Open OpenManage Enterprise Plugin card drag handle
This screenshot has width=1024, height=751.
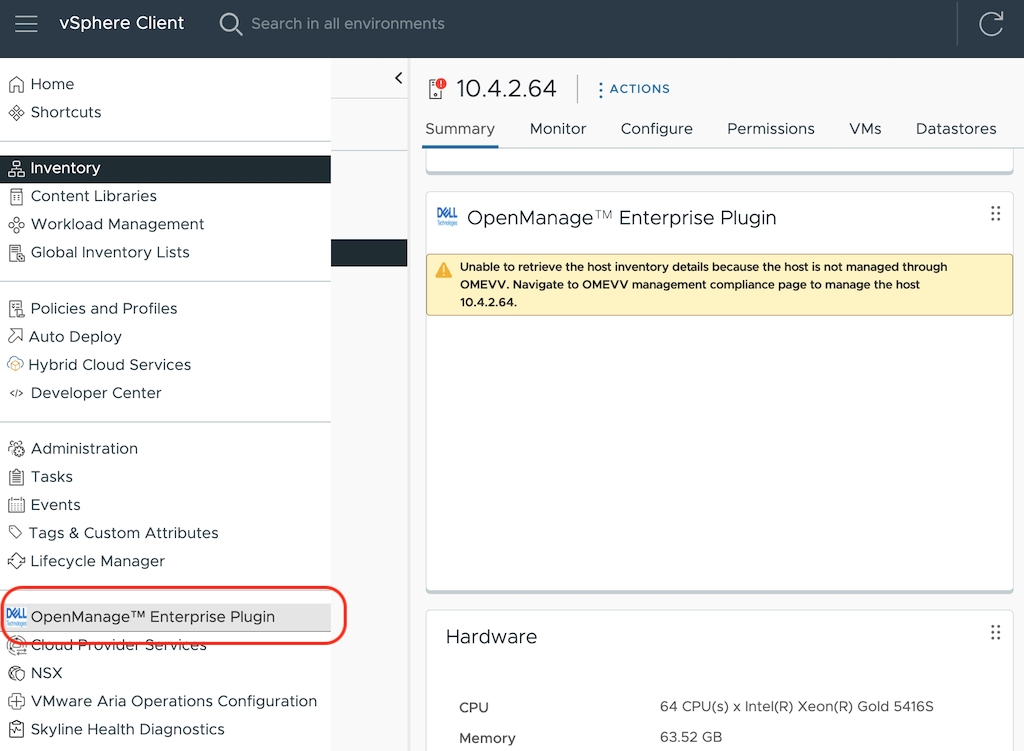(995, 214)
